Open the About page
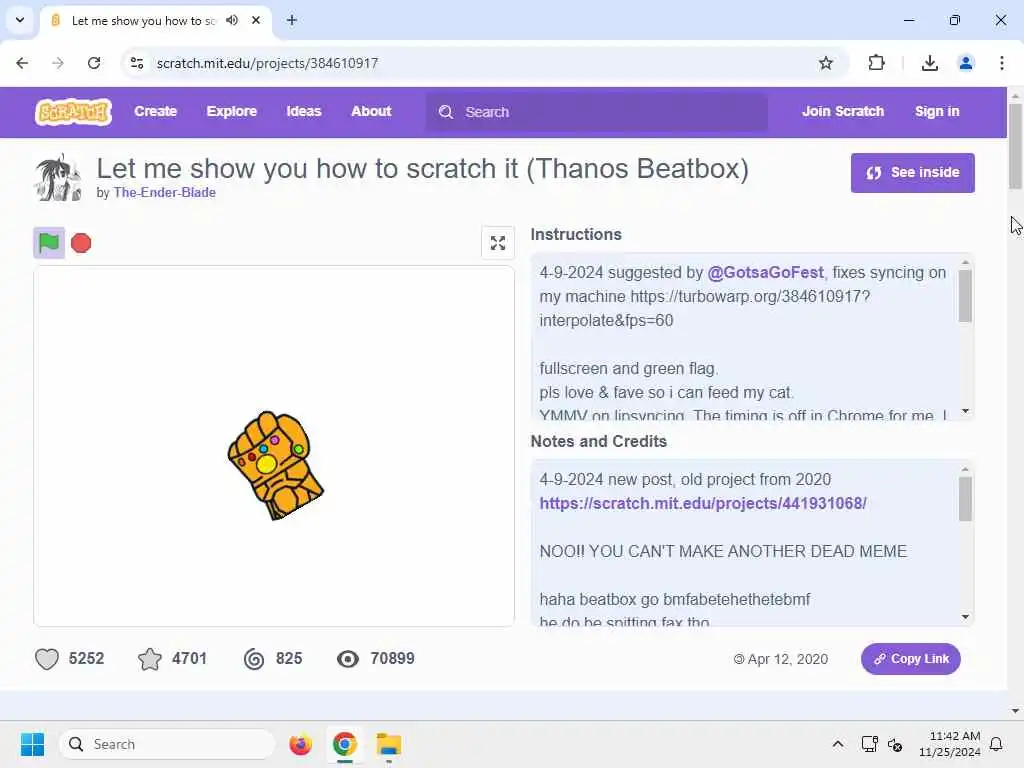The height and width of the screenshot is (768, 1024). (371, 112)
